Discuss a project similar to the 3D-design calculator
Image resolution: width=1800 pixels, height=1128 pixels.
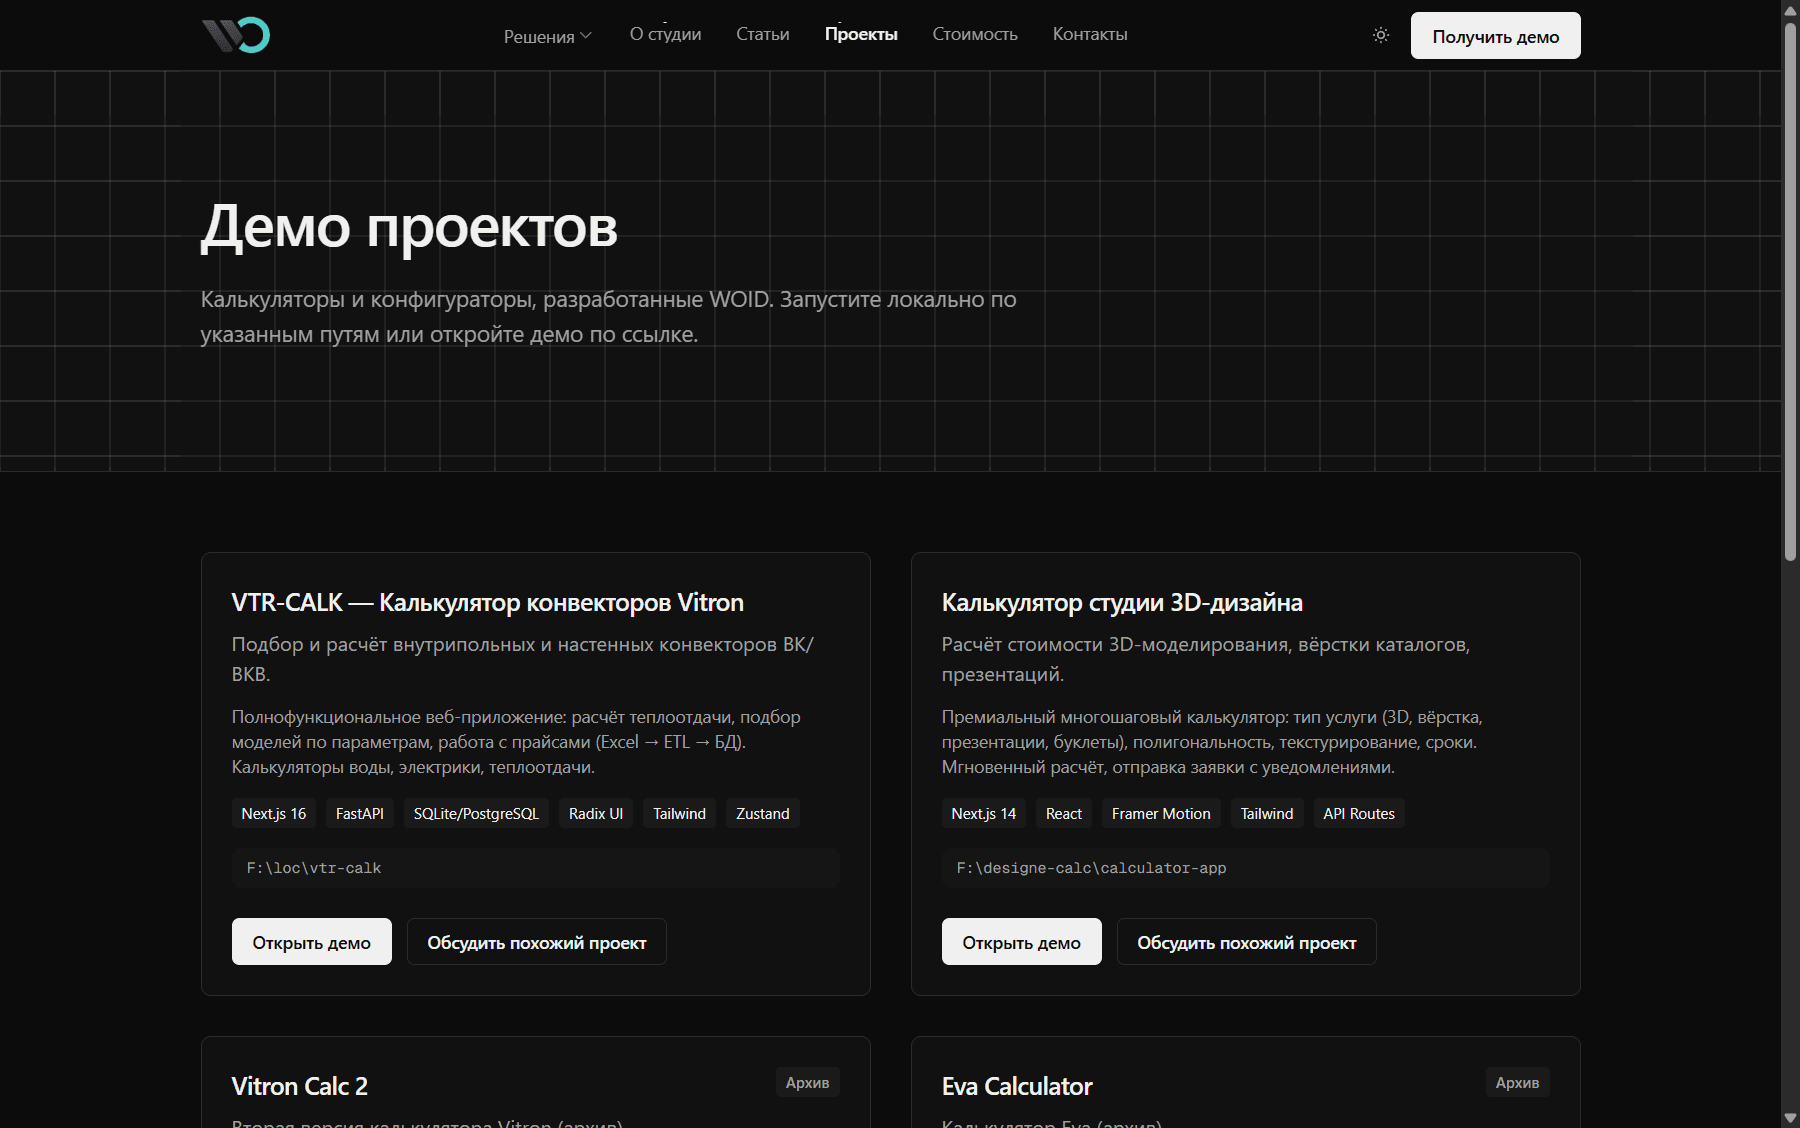pos(1247,942)
